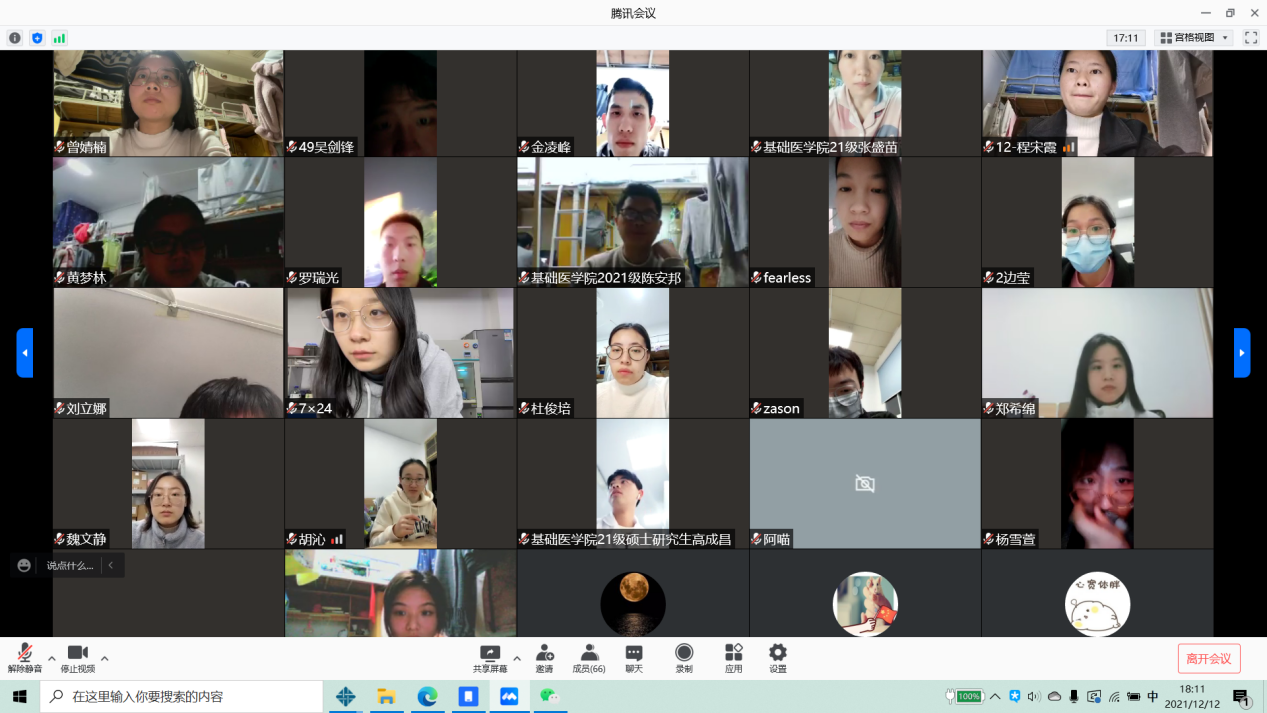
Task: Unmute microphone with 解除静音
Action: 25,658
